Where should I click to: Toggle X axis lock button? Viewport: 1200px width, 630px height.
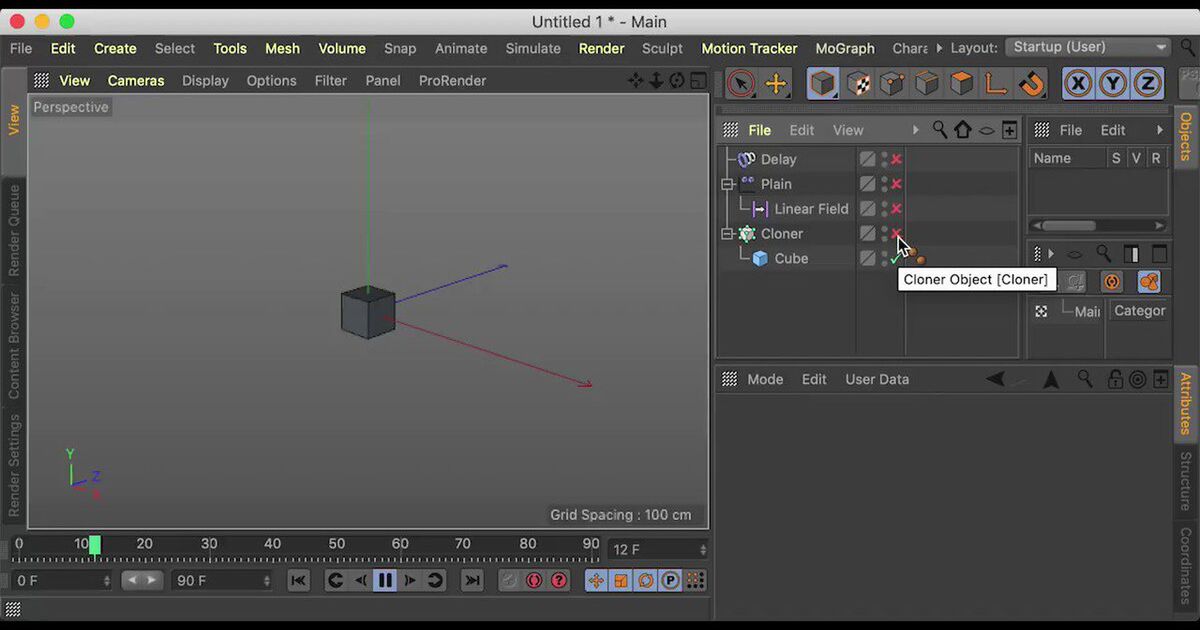[1077, 84]
